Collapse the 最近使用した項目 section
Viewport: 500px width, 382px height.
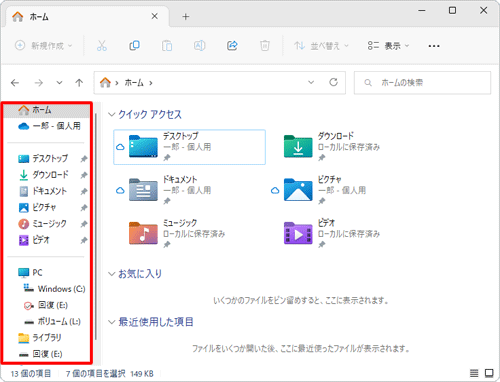pos(111,322)
